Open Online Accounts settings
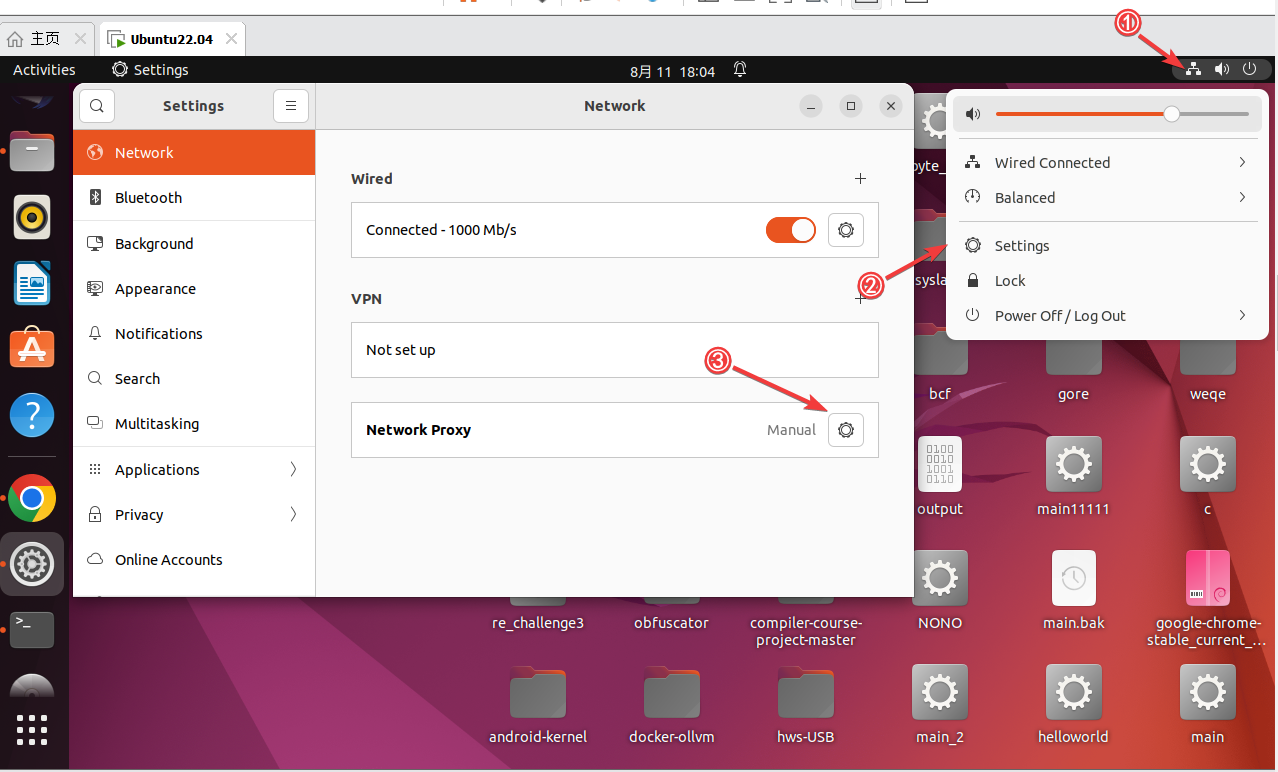 pos(194,560)
